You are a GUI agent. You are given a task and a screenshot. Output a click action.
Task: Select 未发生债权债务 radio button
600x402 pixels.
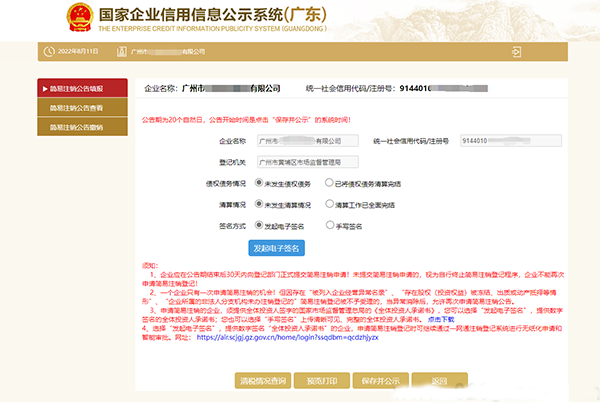259,183
